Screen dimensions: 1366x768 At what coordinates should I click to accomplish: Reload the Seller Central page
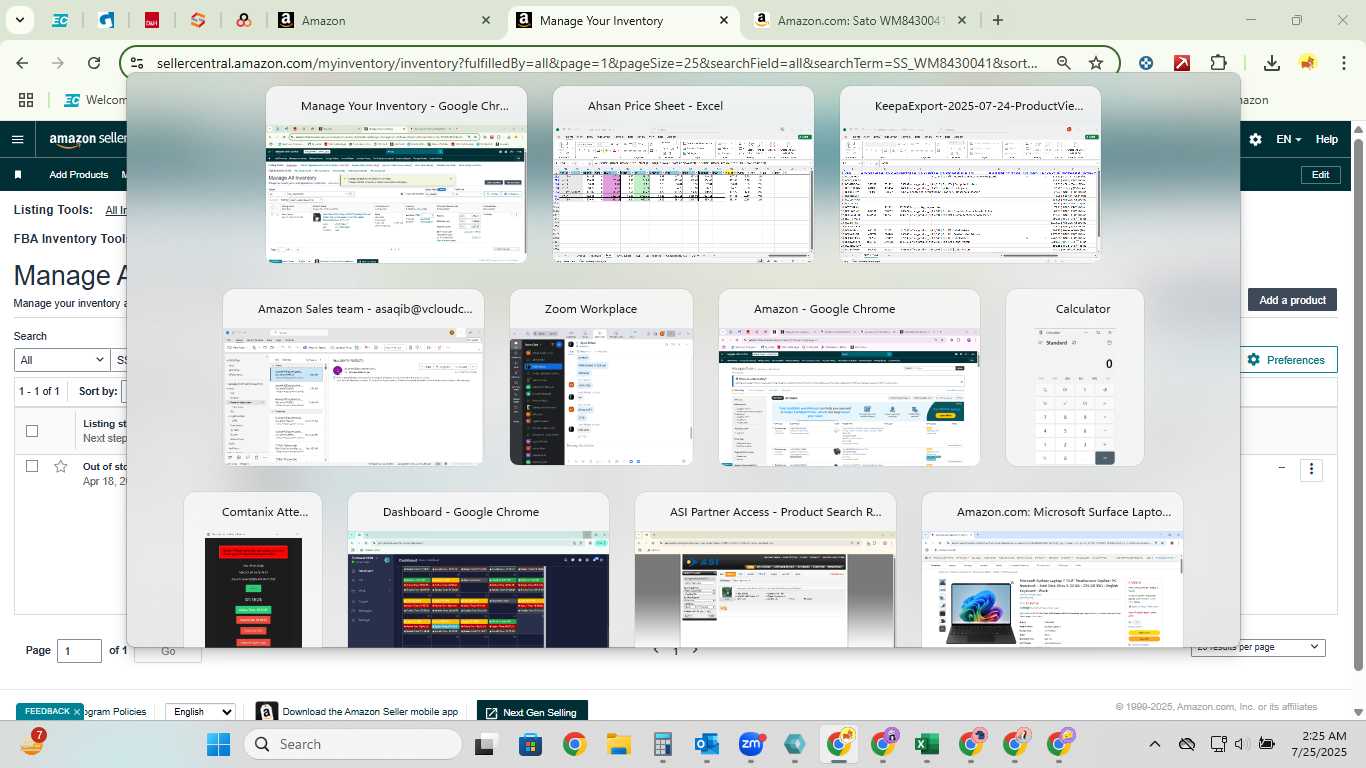tap(94, 63)
